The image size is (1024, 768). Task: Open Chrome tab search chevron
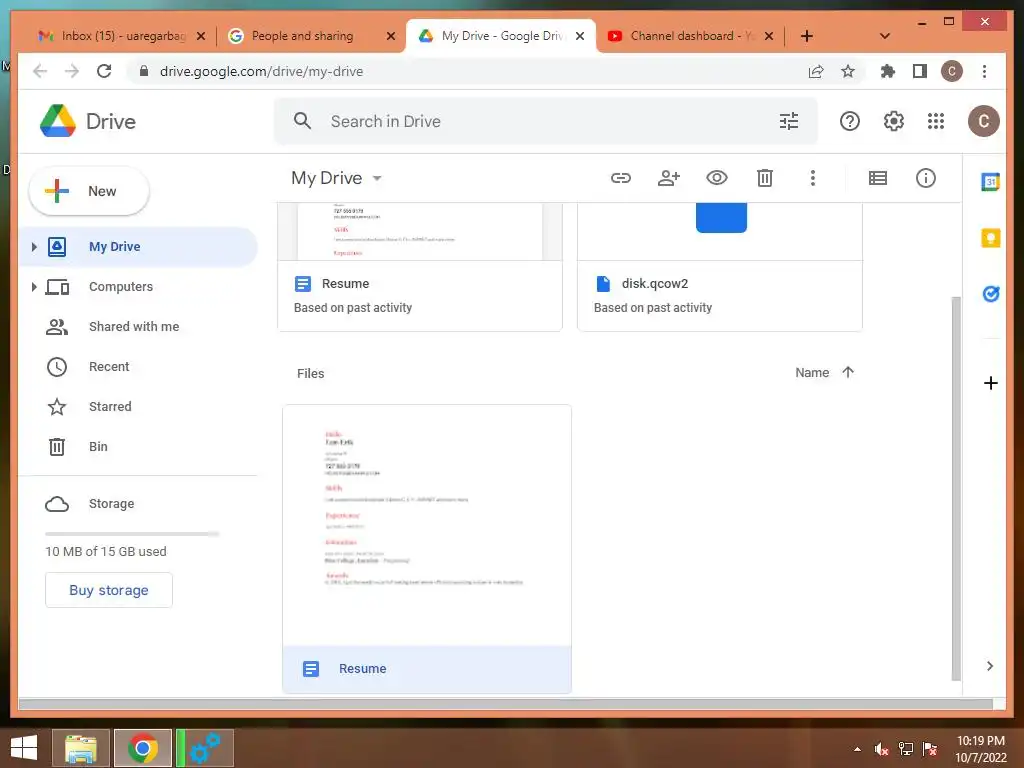885,36
